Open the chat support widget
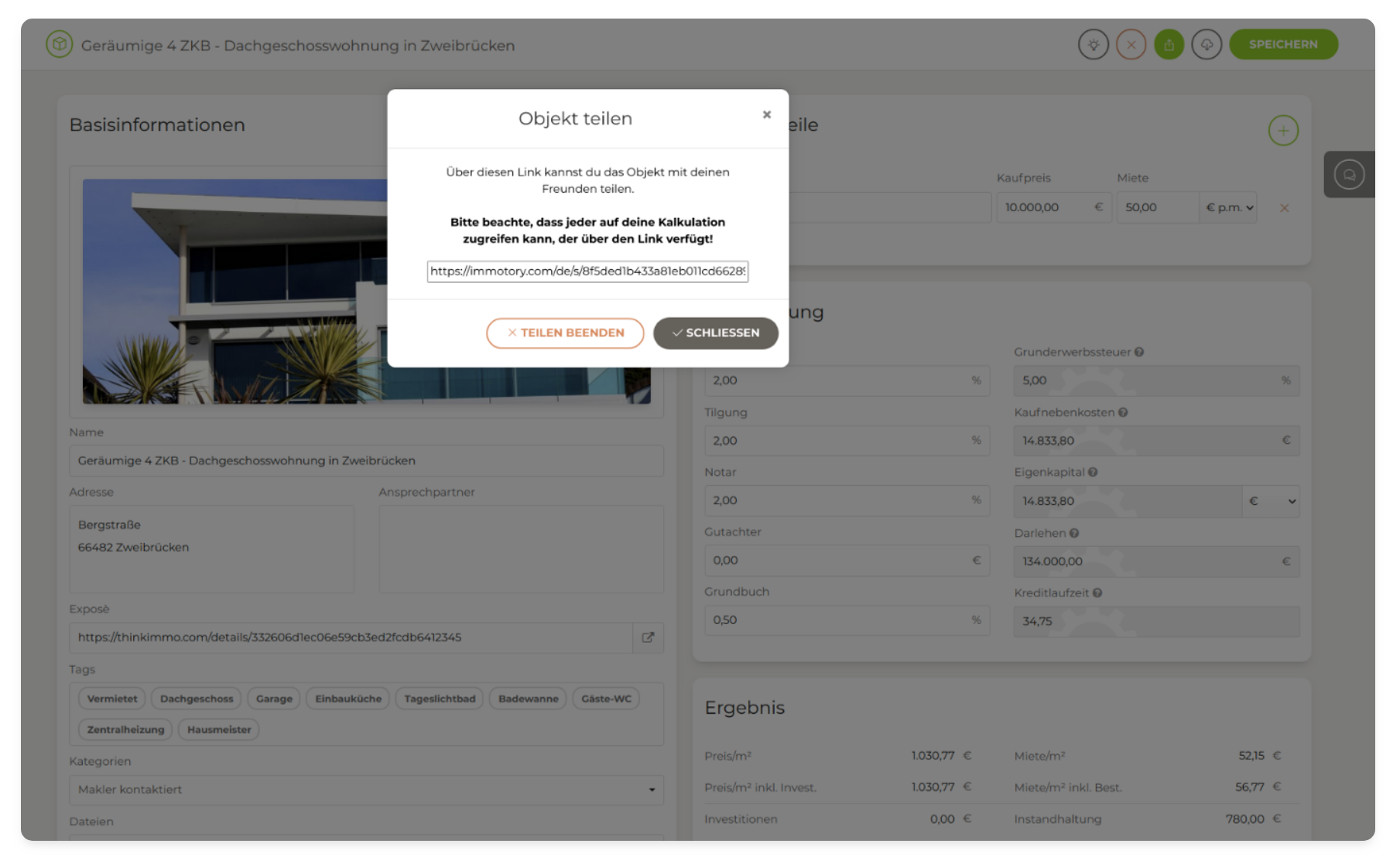 tap(1349, 175)
